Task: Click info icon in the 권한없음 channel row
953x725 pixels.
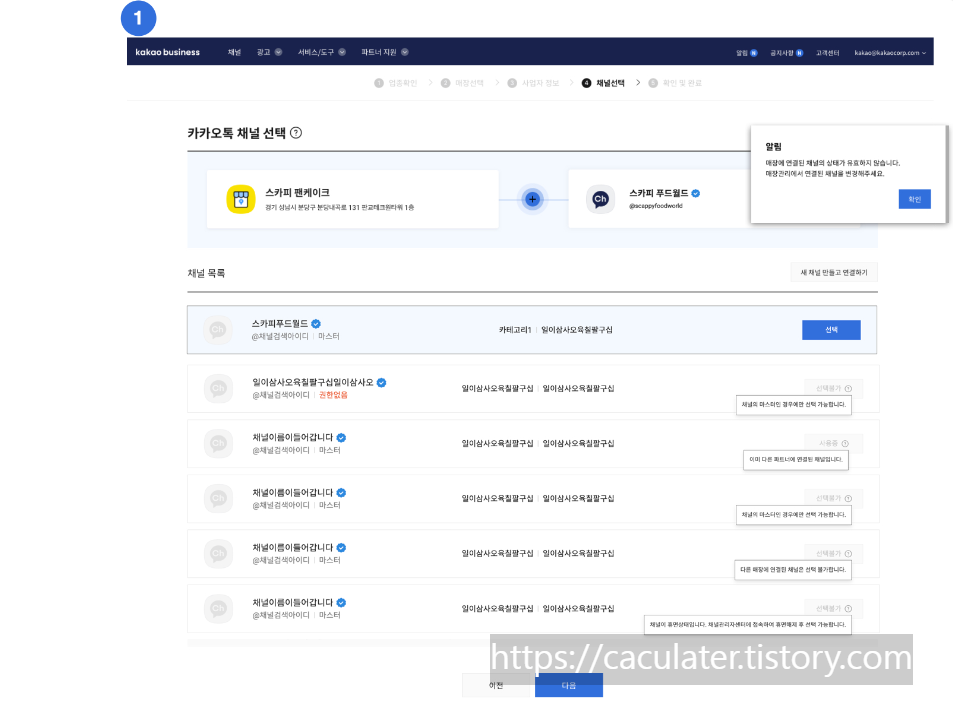Action: [848, 389]
